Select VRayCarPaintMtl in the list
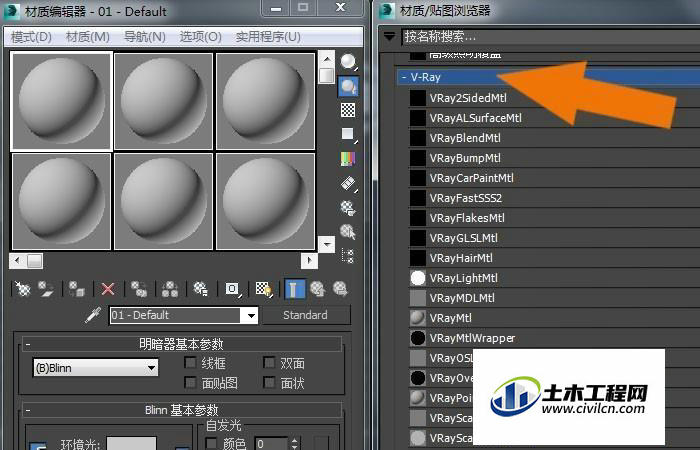The height and width of the screenshot is (450, 700). pos(554,178)
